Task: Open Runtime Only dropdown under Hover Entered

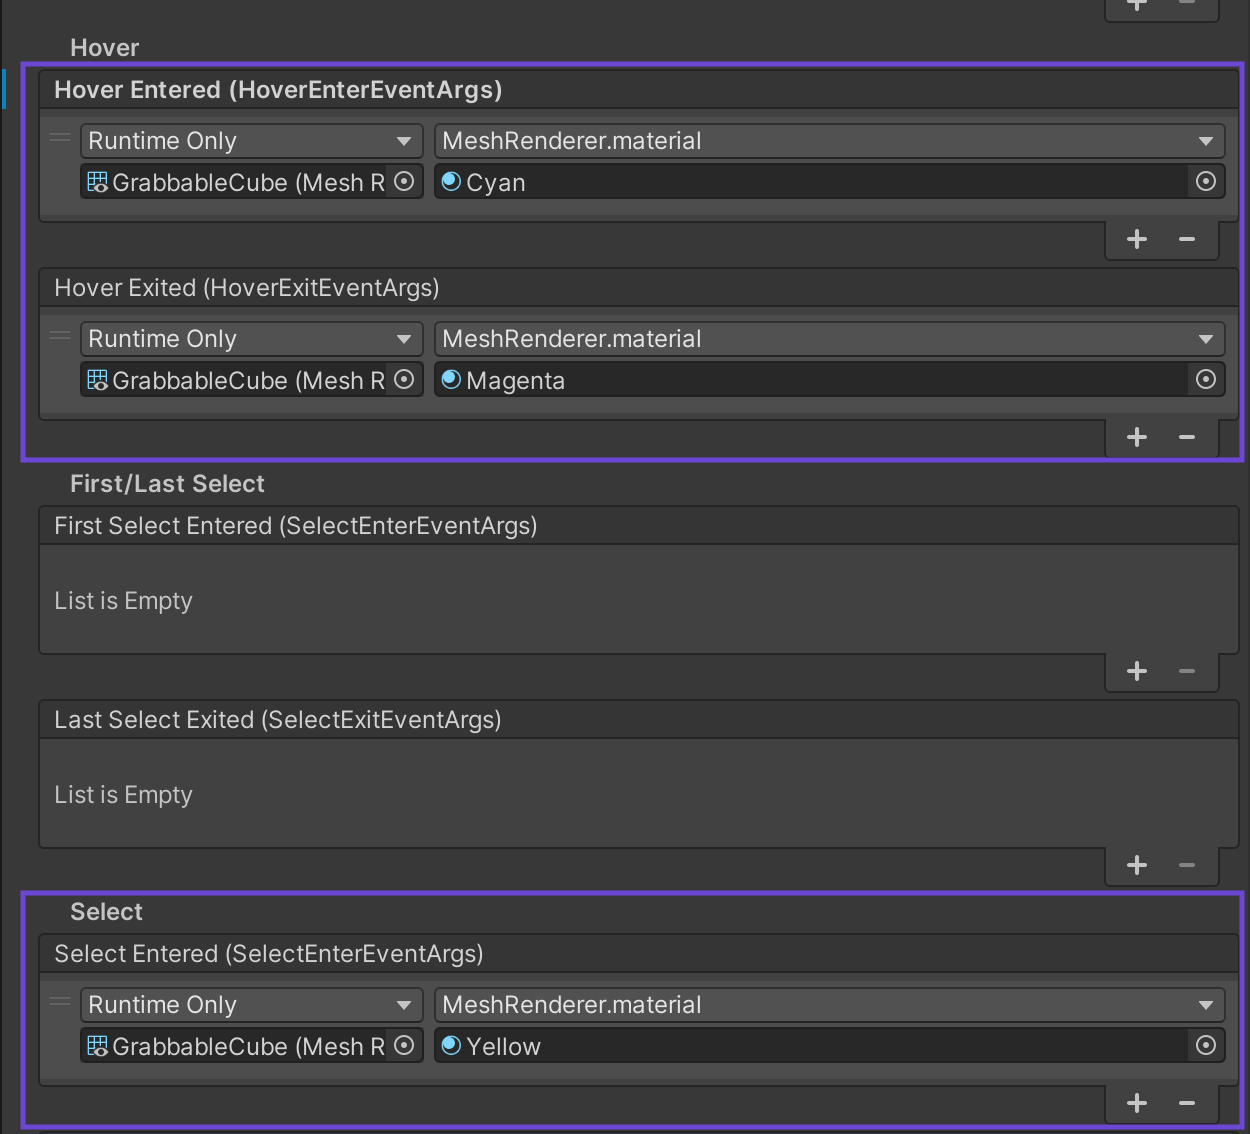Action: pyautogui.click(x=250, y=141)
